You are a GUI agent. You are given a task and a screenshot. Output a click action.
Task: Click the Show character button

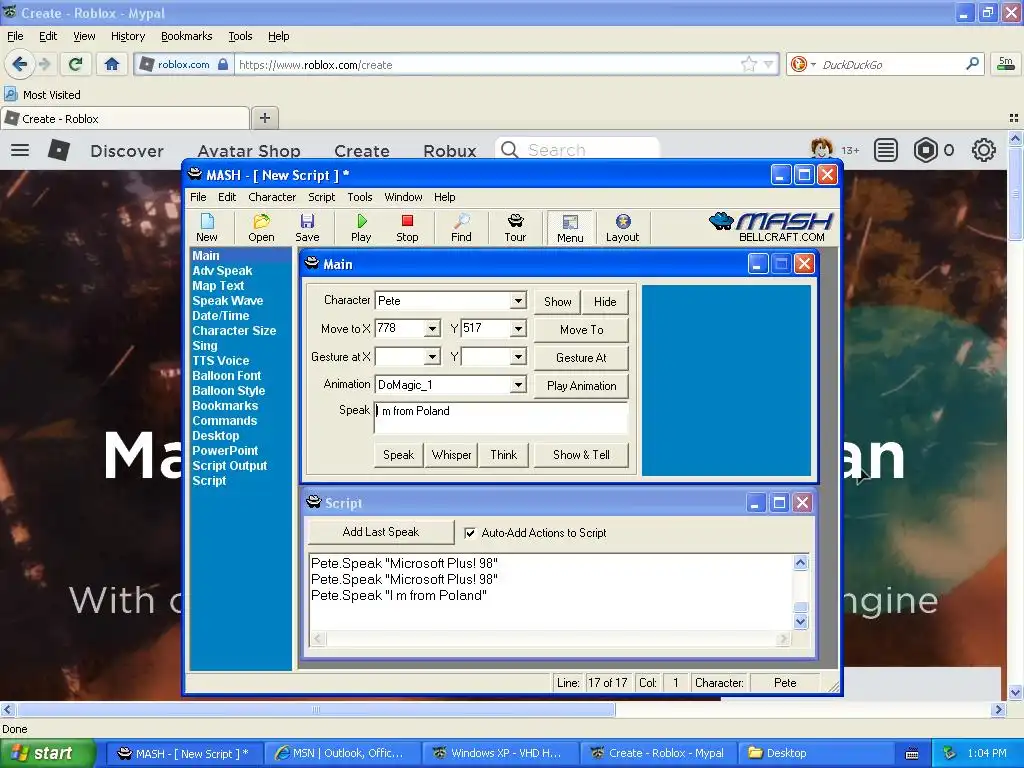coord(558,302)
